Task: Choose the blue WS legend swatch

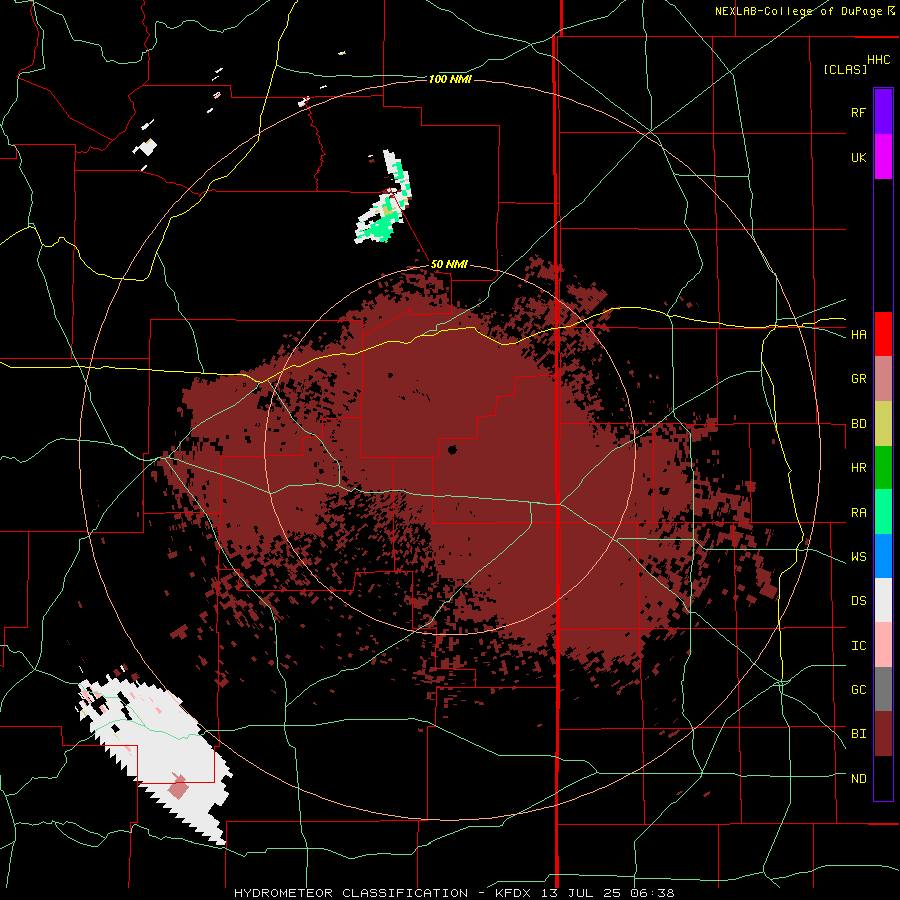Action: 883,556
